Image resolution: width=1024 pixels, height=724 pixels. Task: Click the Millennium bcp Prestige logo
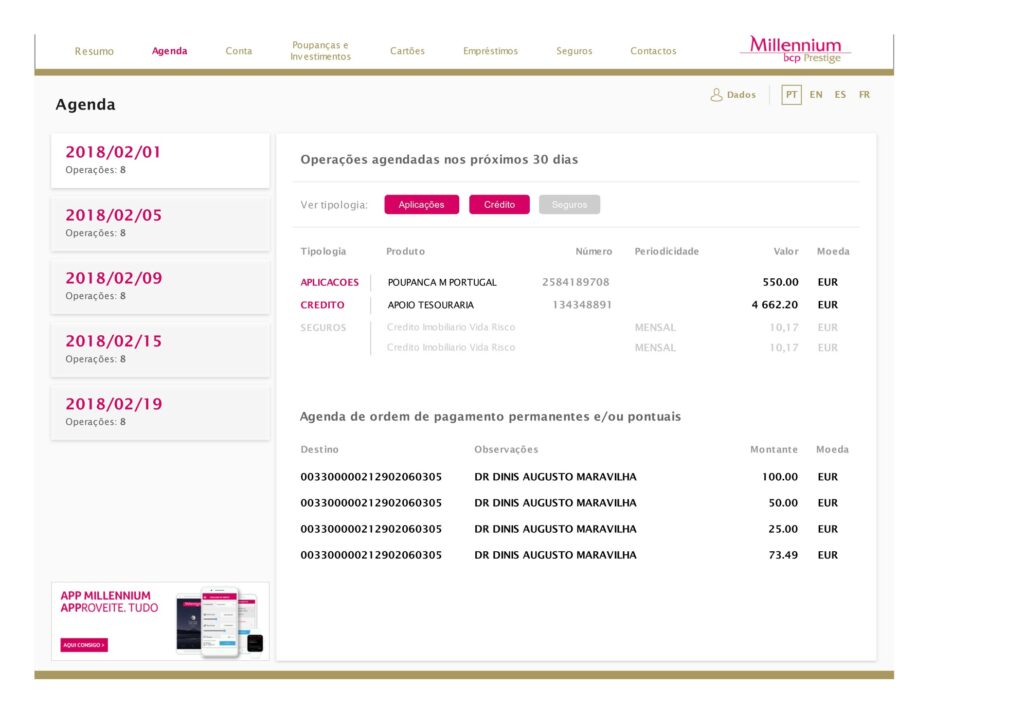[795, 47]
